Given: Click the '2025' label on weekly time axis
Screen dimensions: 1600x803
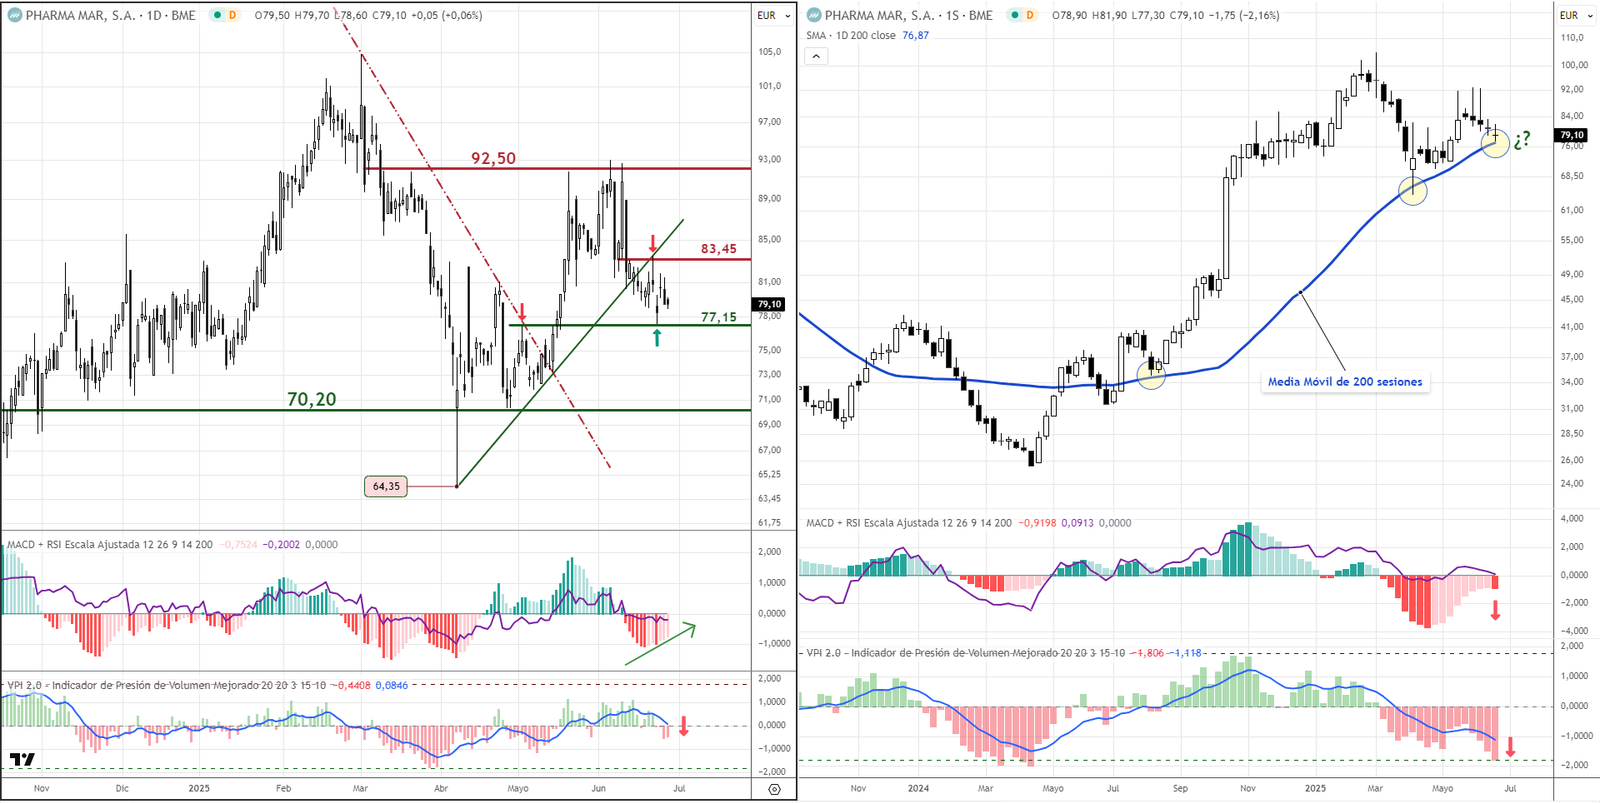Looking at the screenshot, I should pos(1315,789).
